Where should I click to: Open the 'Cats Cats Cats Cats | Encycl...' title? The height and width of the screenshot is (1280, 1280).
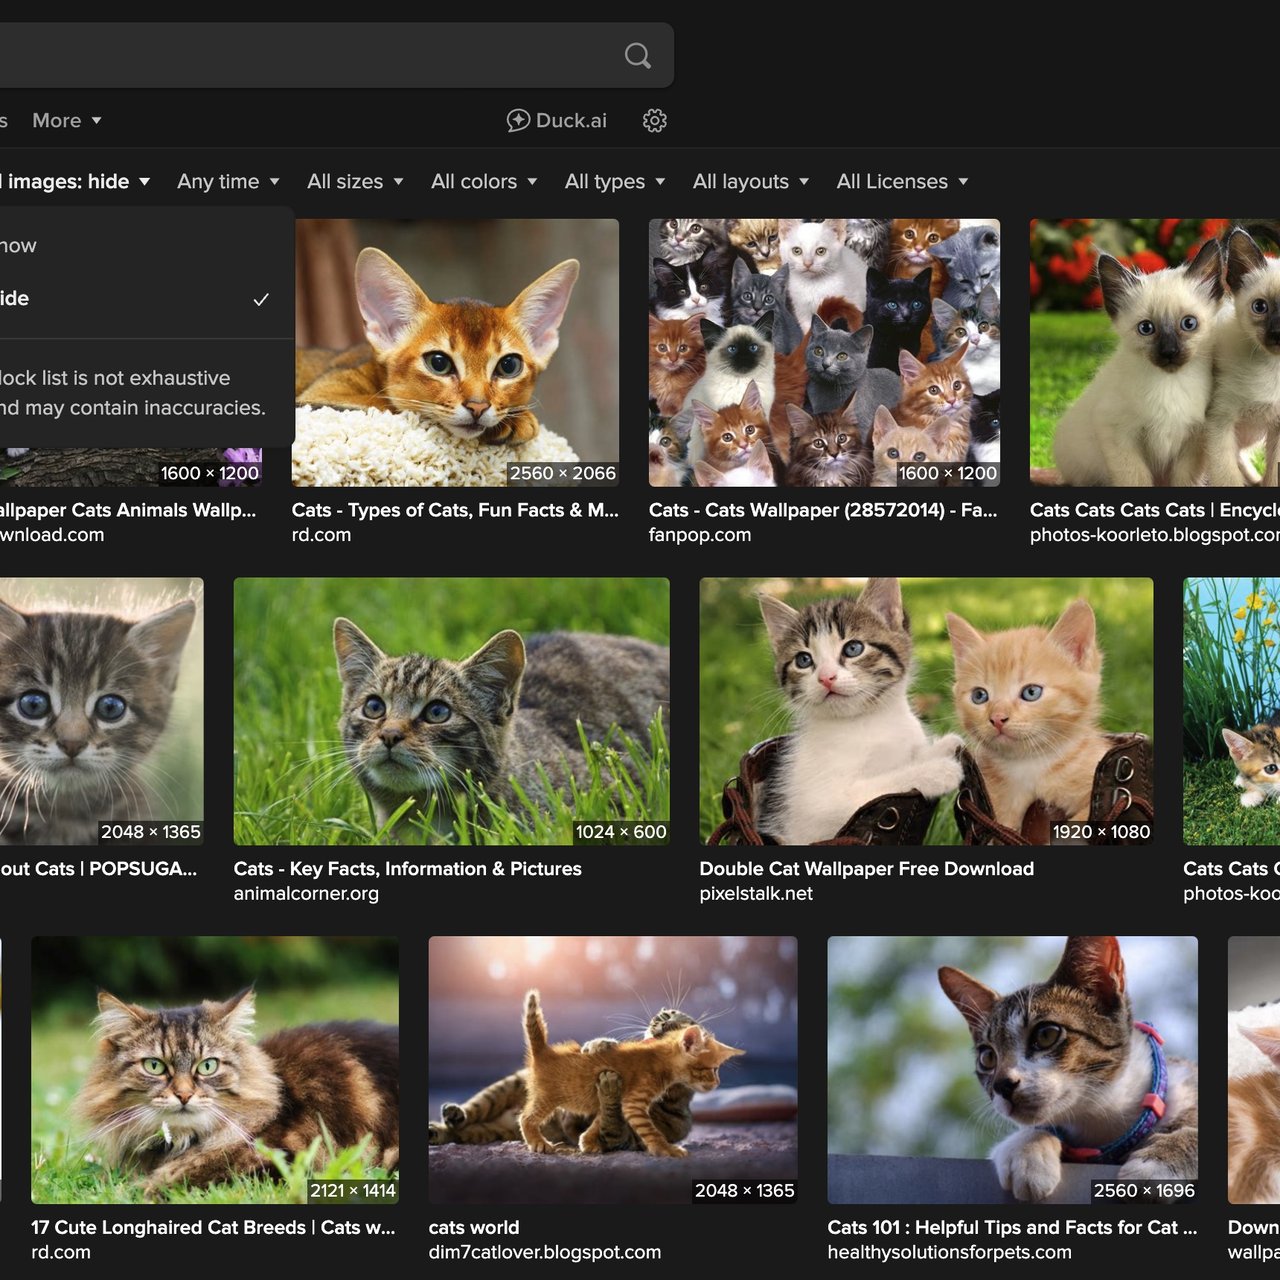tap(1155, 510)
